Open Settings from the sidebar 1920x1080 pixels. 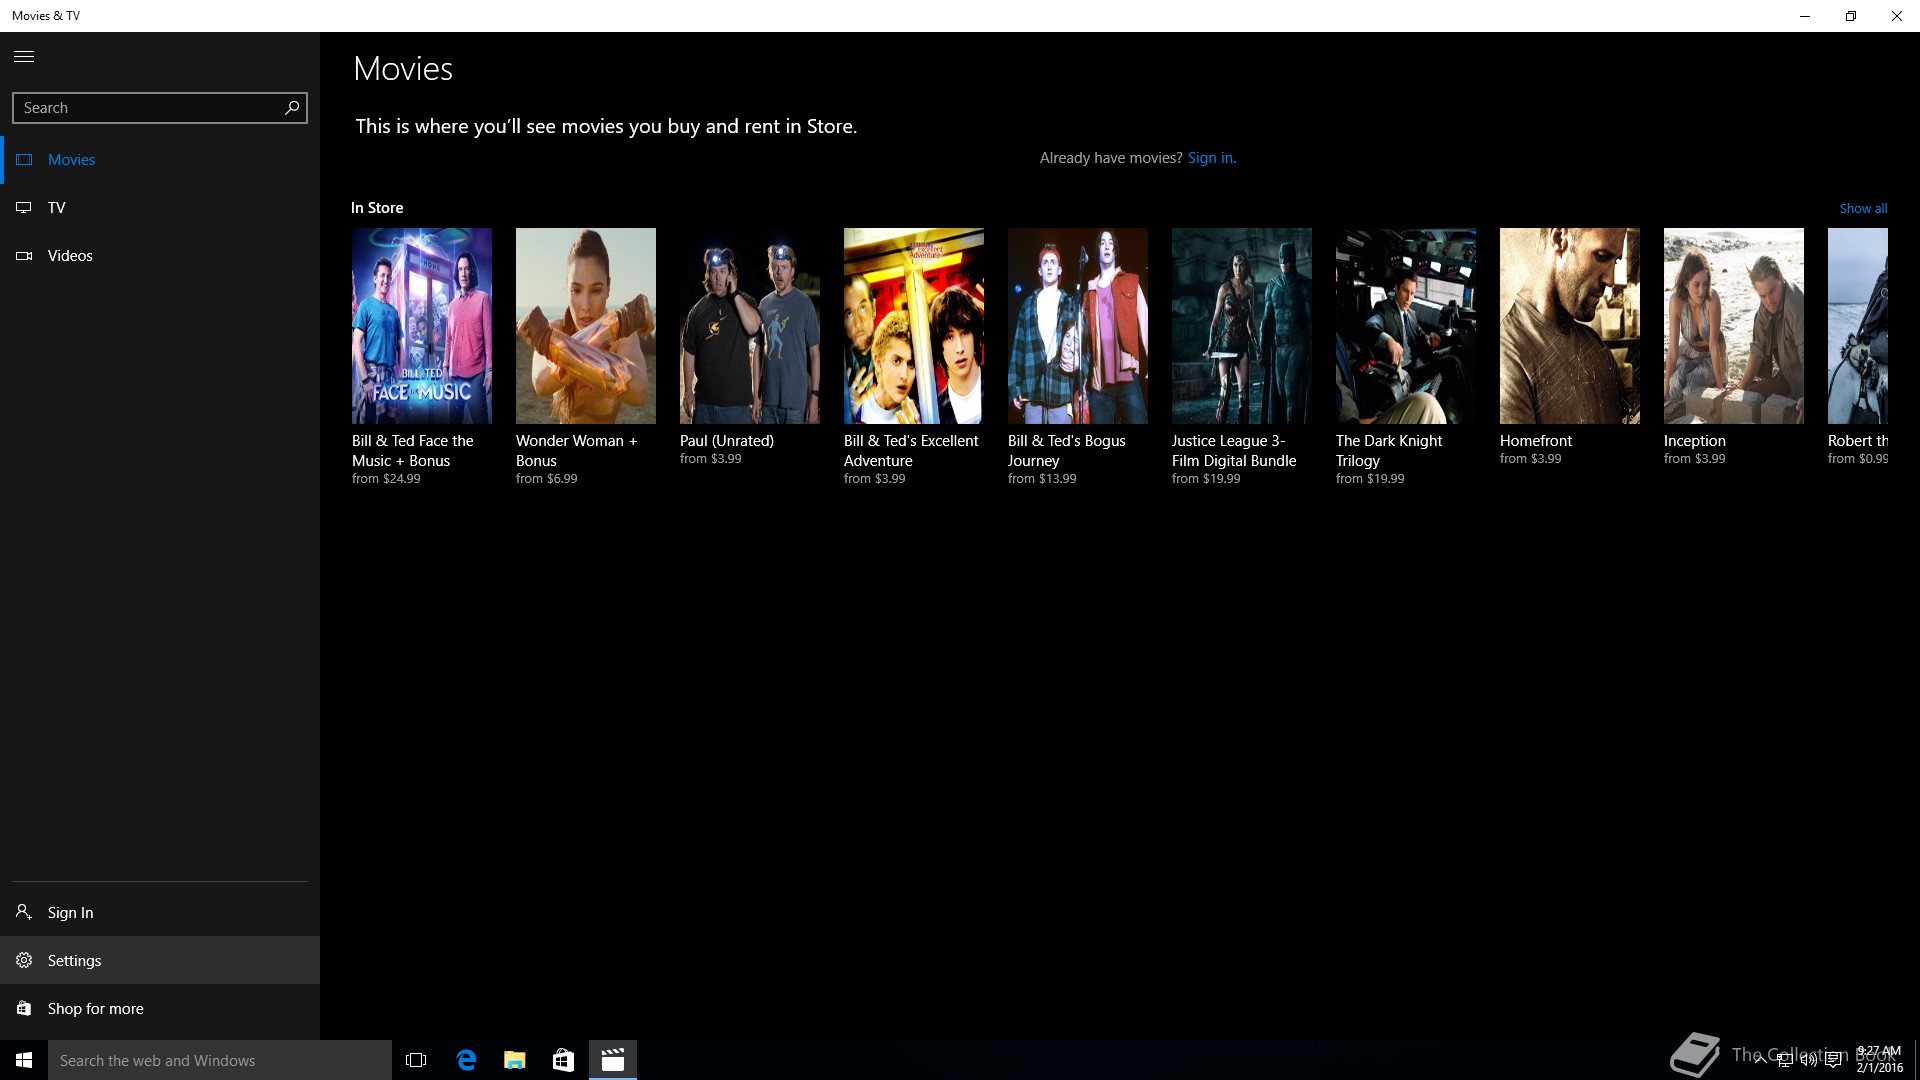tap(160, 960)
